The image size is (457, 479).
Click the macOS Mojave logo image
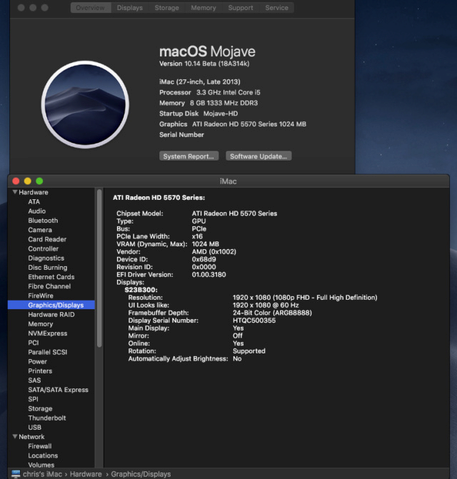[85, 104]
